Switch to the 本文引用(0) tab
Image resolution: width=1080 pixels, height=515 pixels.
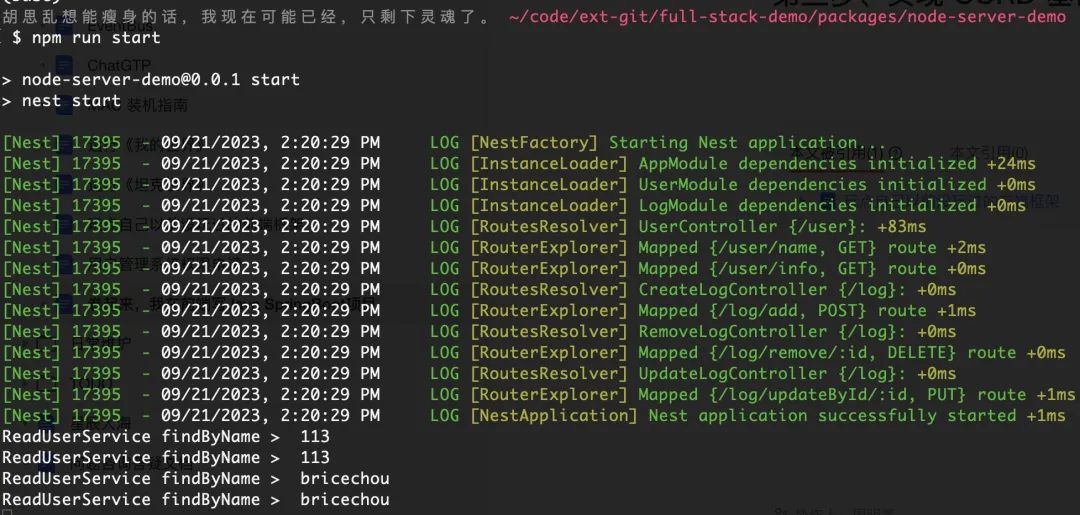(x=989, y=151)
